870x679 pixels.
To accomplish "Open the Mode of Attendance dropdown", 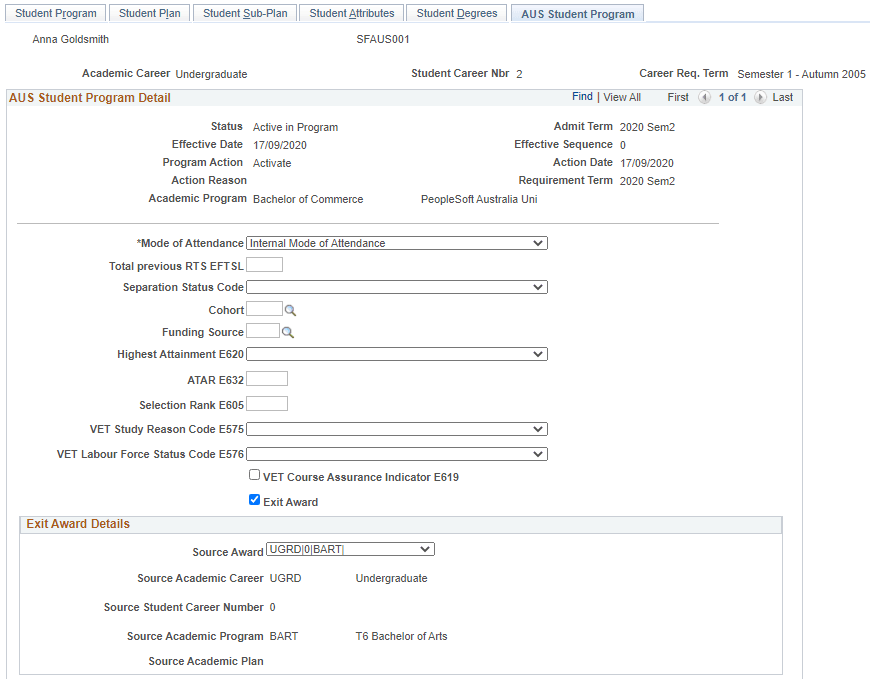I will (397, 243).
